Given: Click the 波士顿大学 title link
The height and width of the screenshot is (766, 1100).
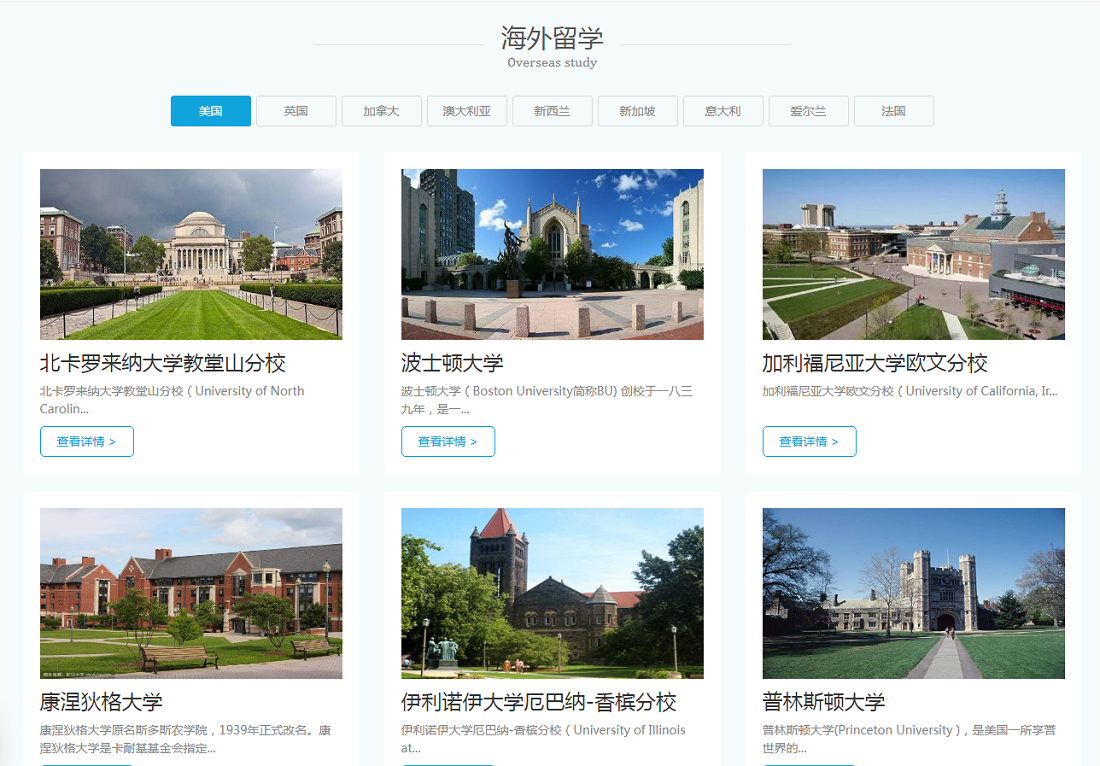Looking at the screenshot, I should (x=452, y=363).
